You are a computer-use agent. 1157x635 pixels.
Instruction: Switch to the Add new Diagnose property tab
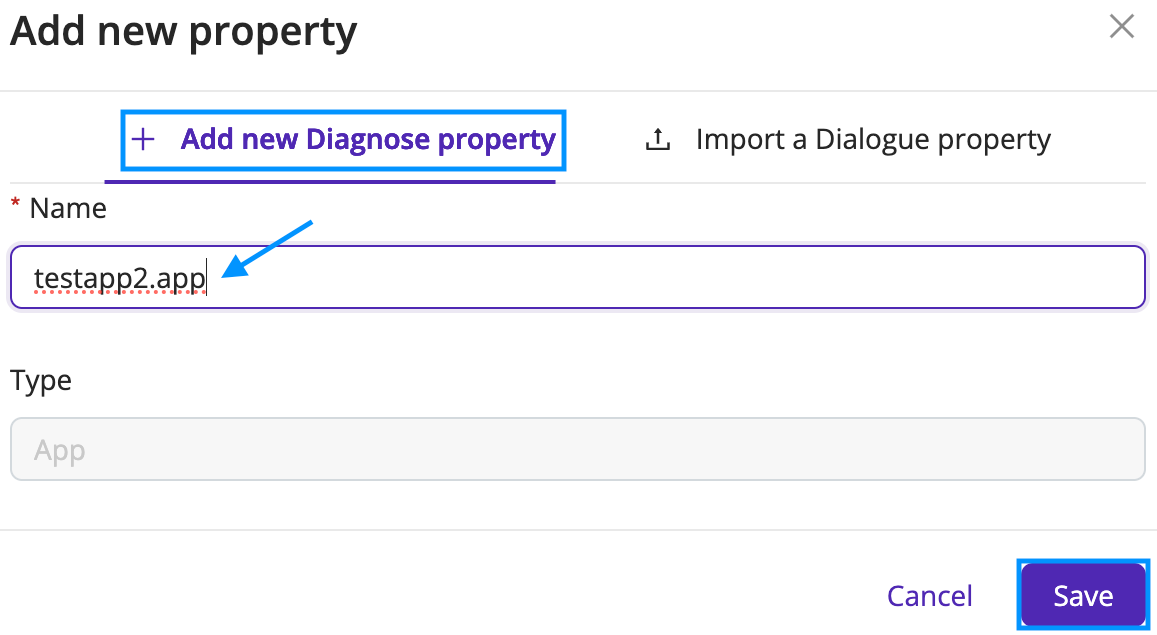tap(343, 139)
